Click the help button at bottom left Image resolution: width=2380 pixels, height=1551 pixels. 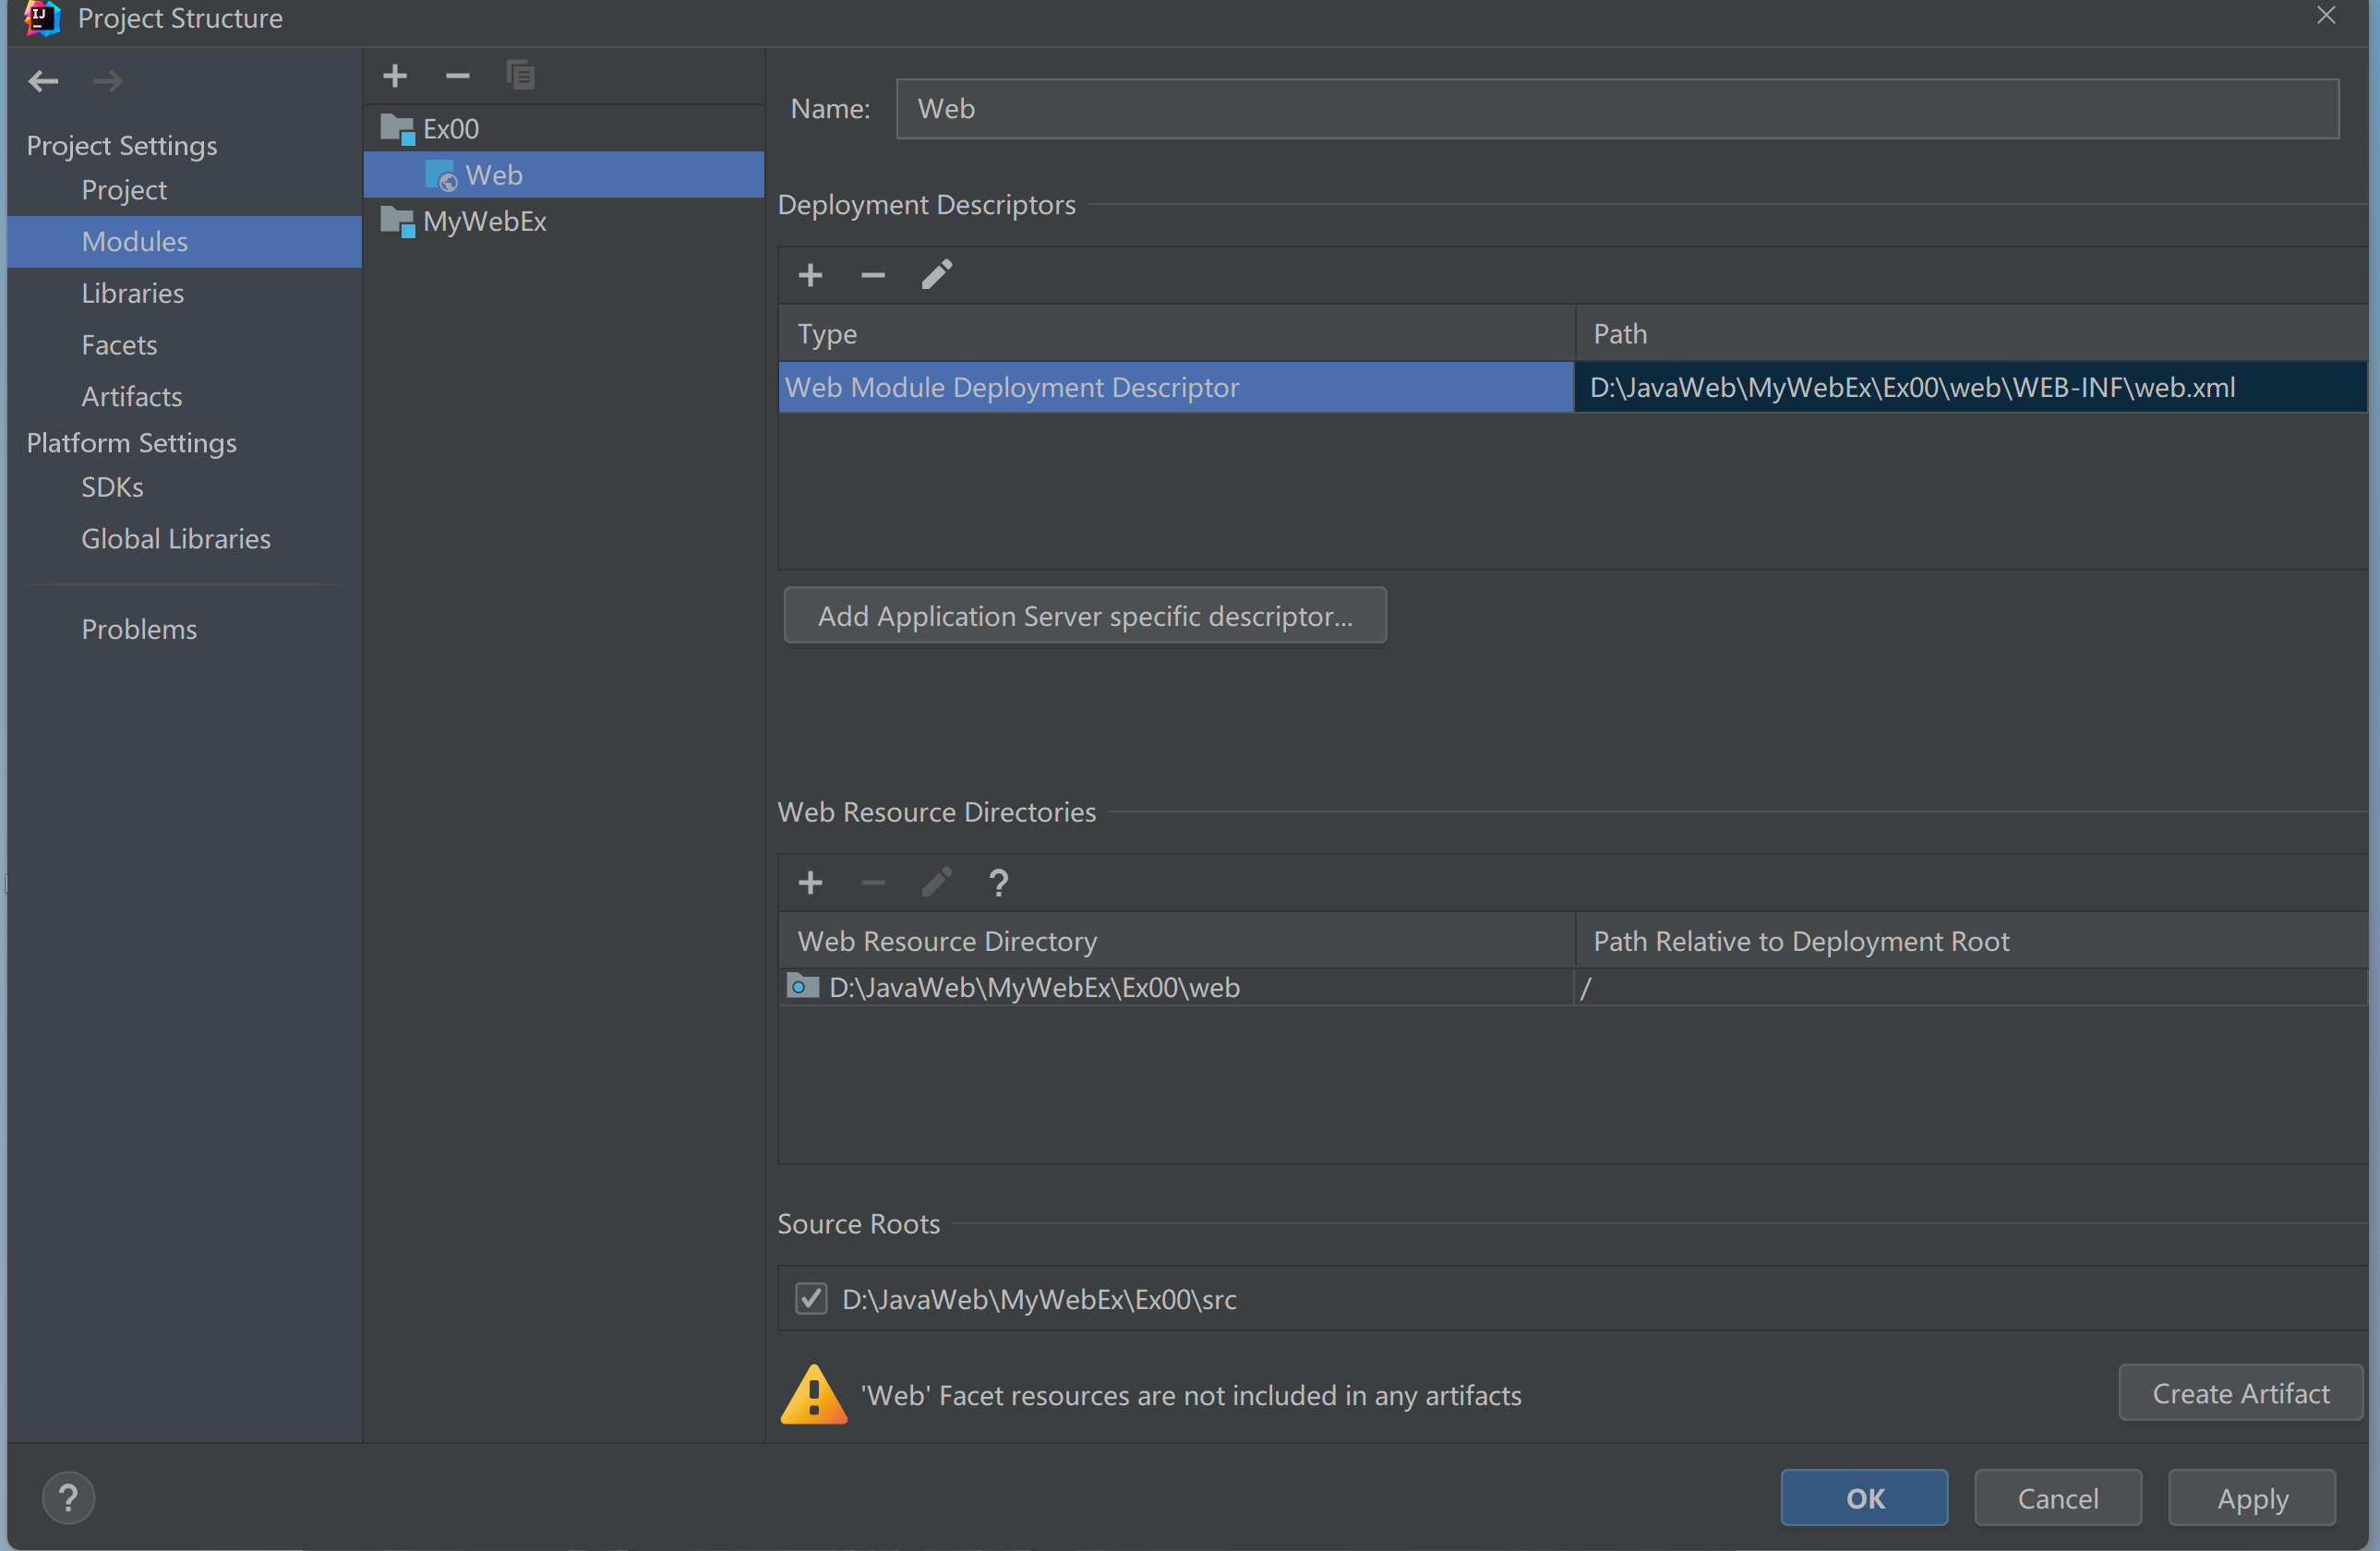pyautogui.click(x=68, y=1498)
